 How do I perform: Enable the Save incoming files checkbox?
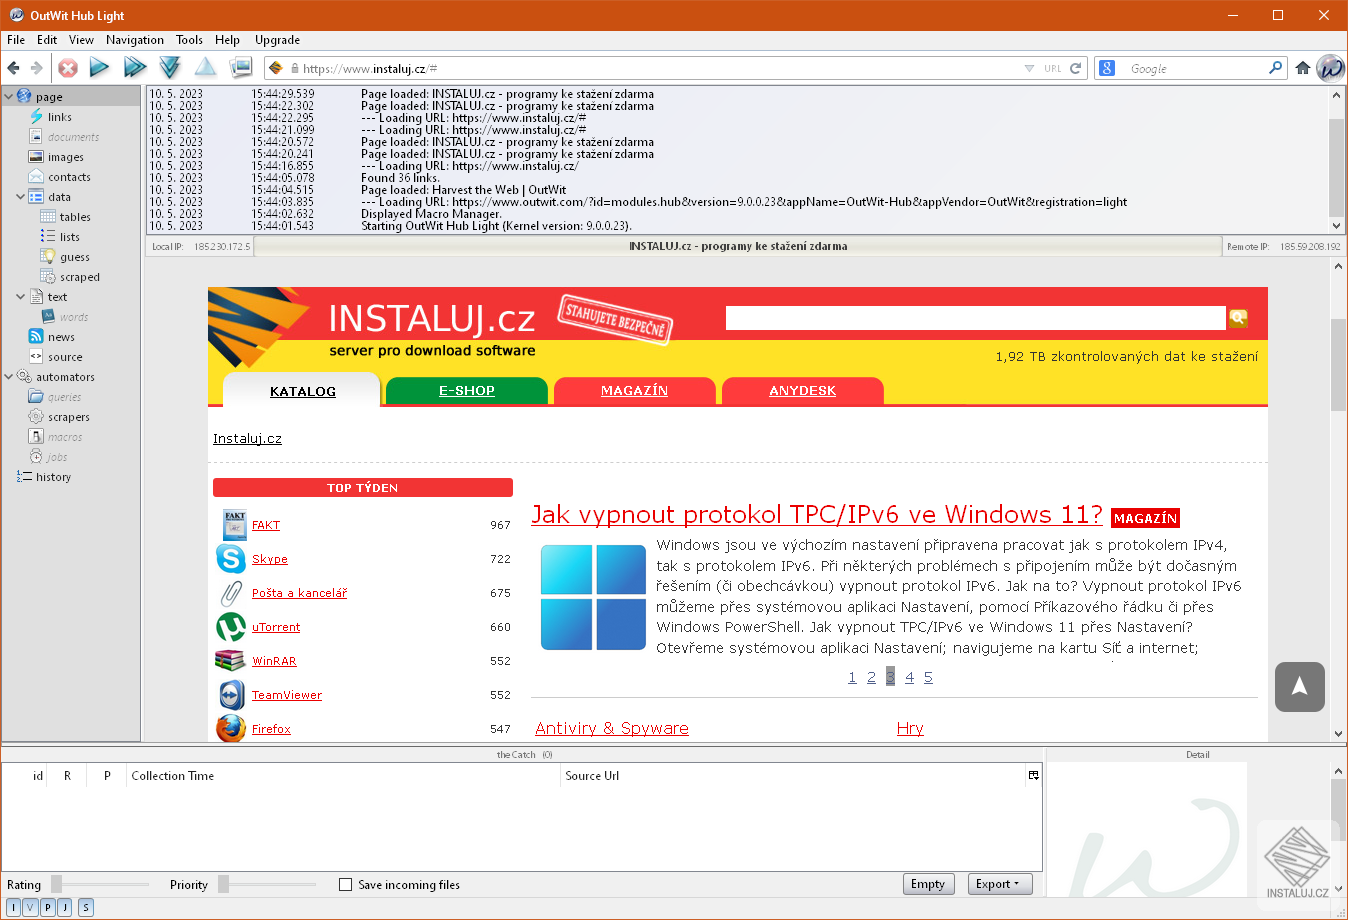(346, 885)
